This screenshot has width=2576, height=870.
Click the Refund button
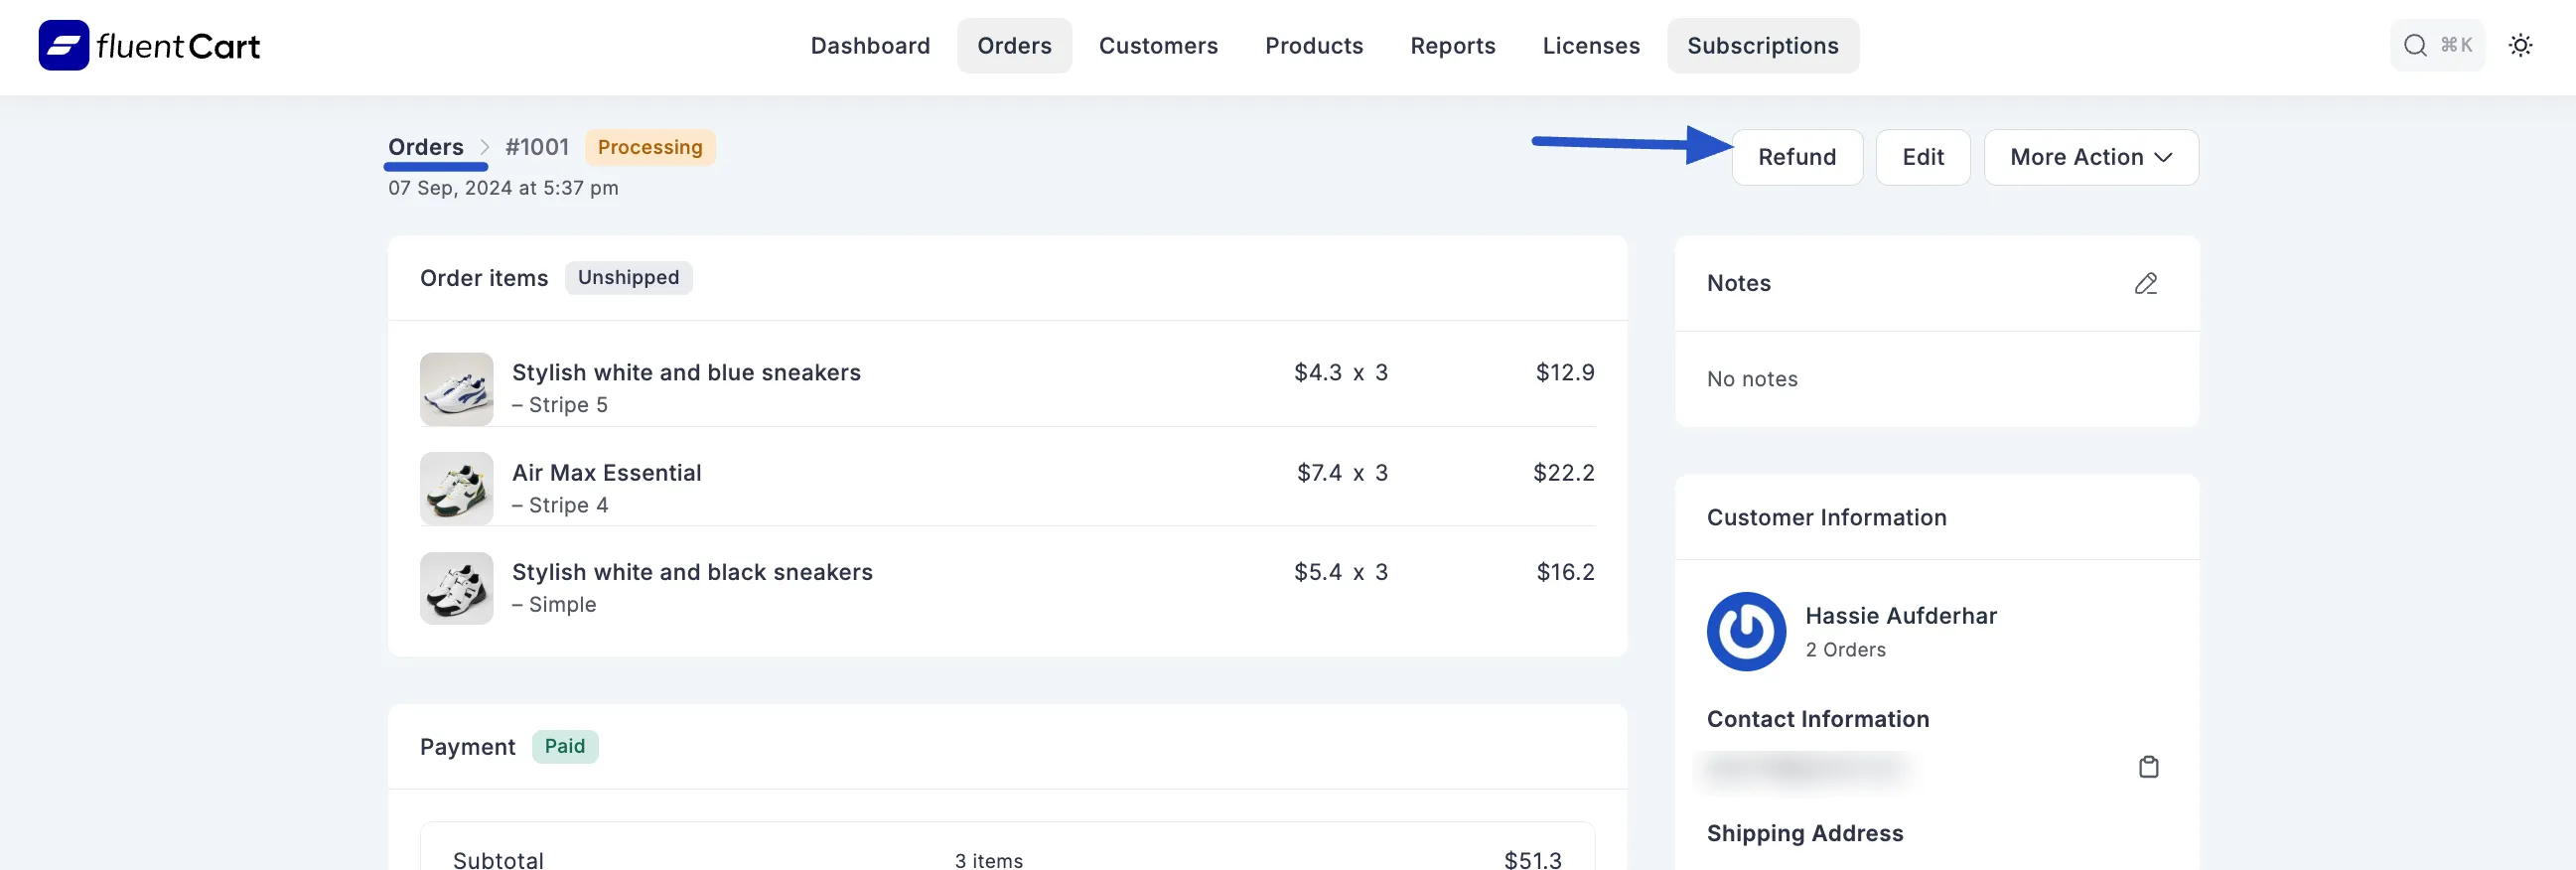click(x=1796, y=157)
